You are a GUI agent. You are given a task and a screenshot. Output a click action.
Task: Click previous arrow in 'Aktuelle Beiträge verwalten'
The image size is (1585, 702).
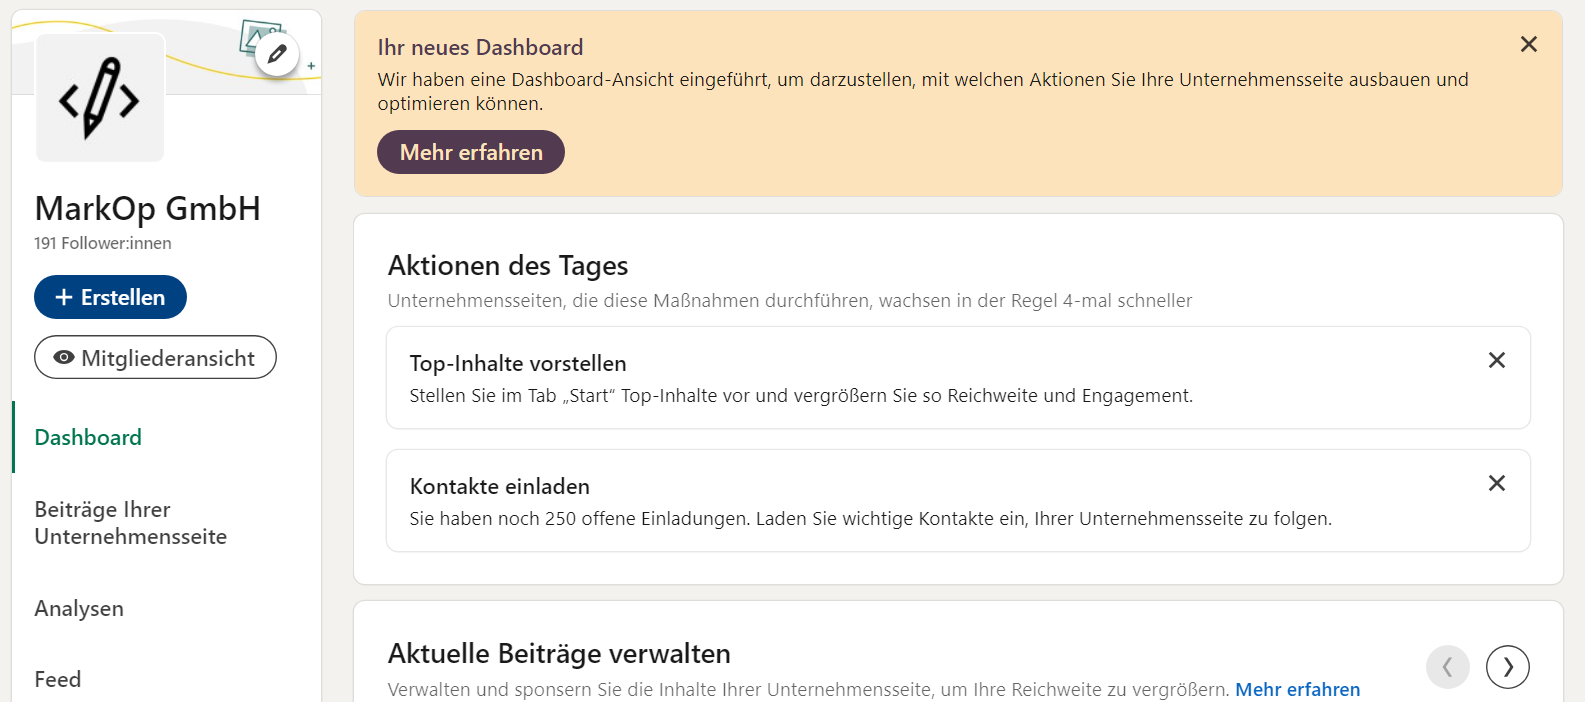[1447, 667]
